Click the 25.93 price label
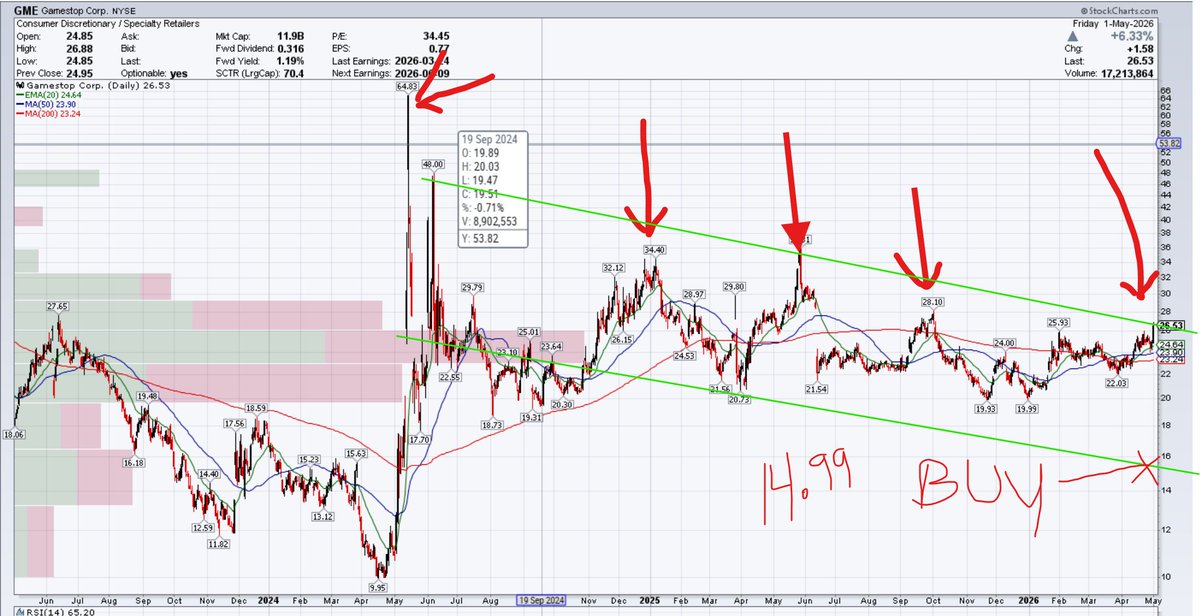The height and width of the screenshot is (616, 1200). pos(1059,322)
